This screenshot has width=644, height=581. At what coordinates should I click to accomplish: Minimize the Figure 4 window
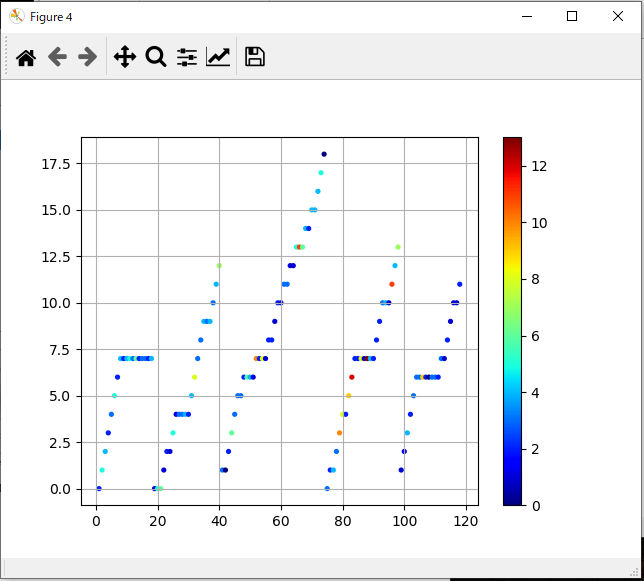tap(527, 16)
